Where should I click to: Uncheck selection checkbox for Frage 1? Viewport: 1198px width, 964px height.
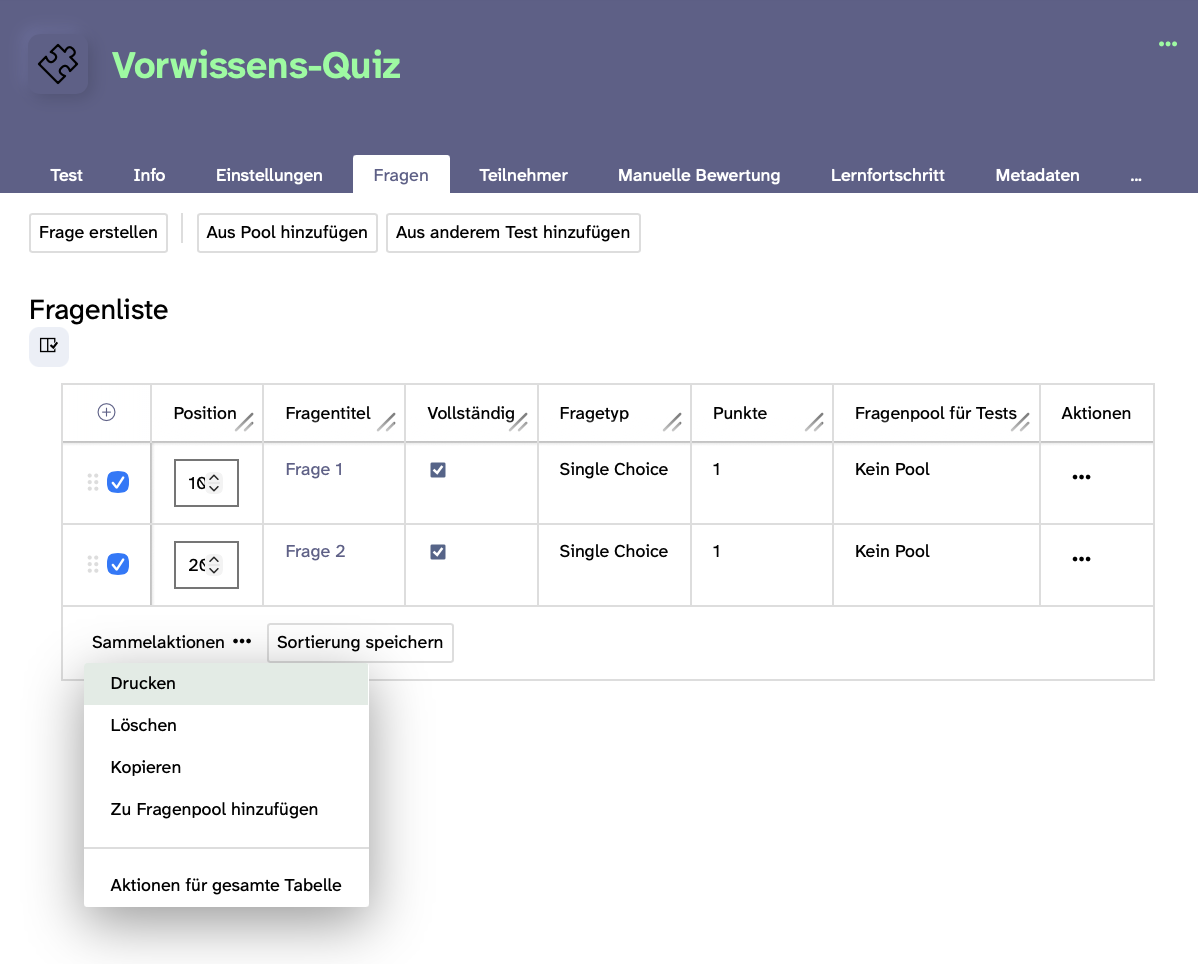coord(118,482)
